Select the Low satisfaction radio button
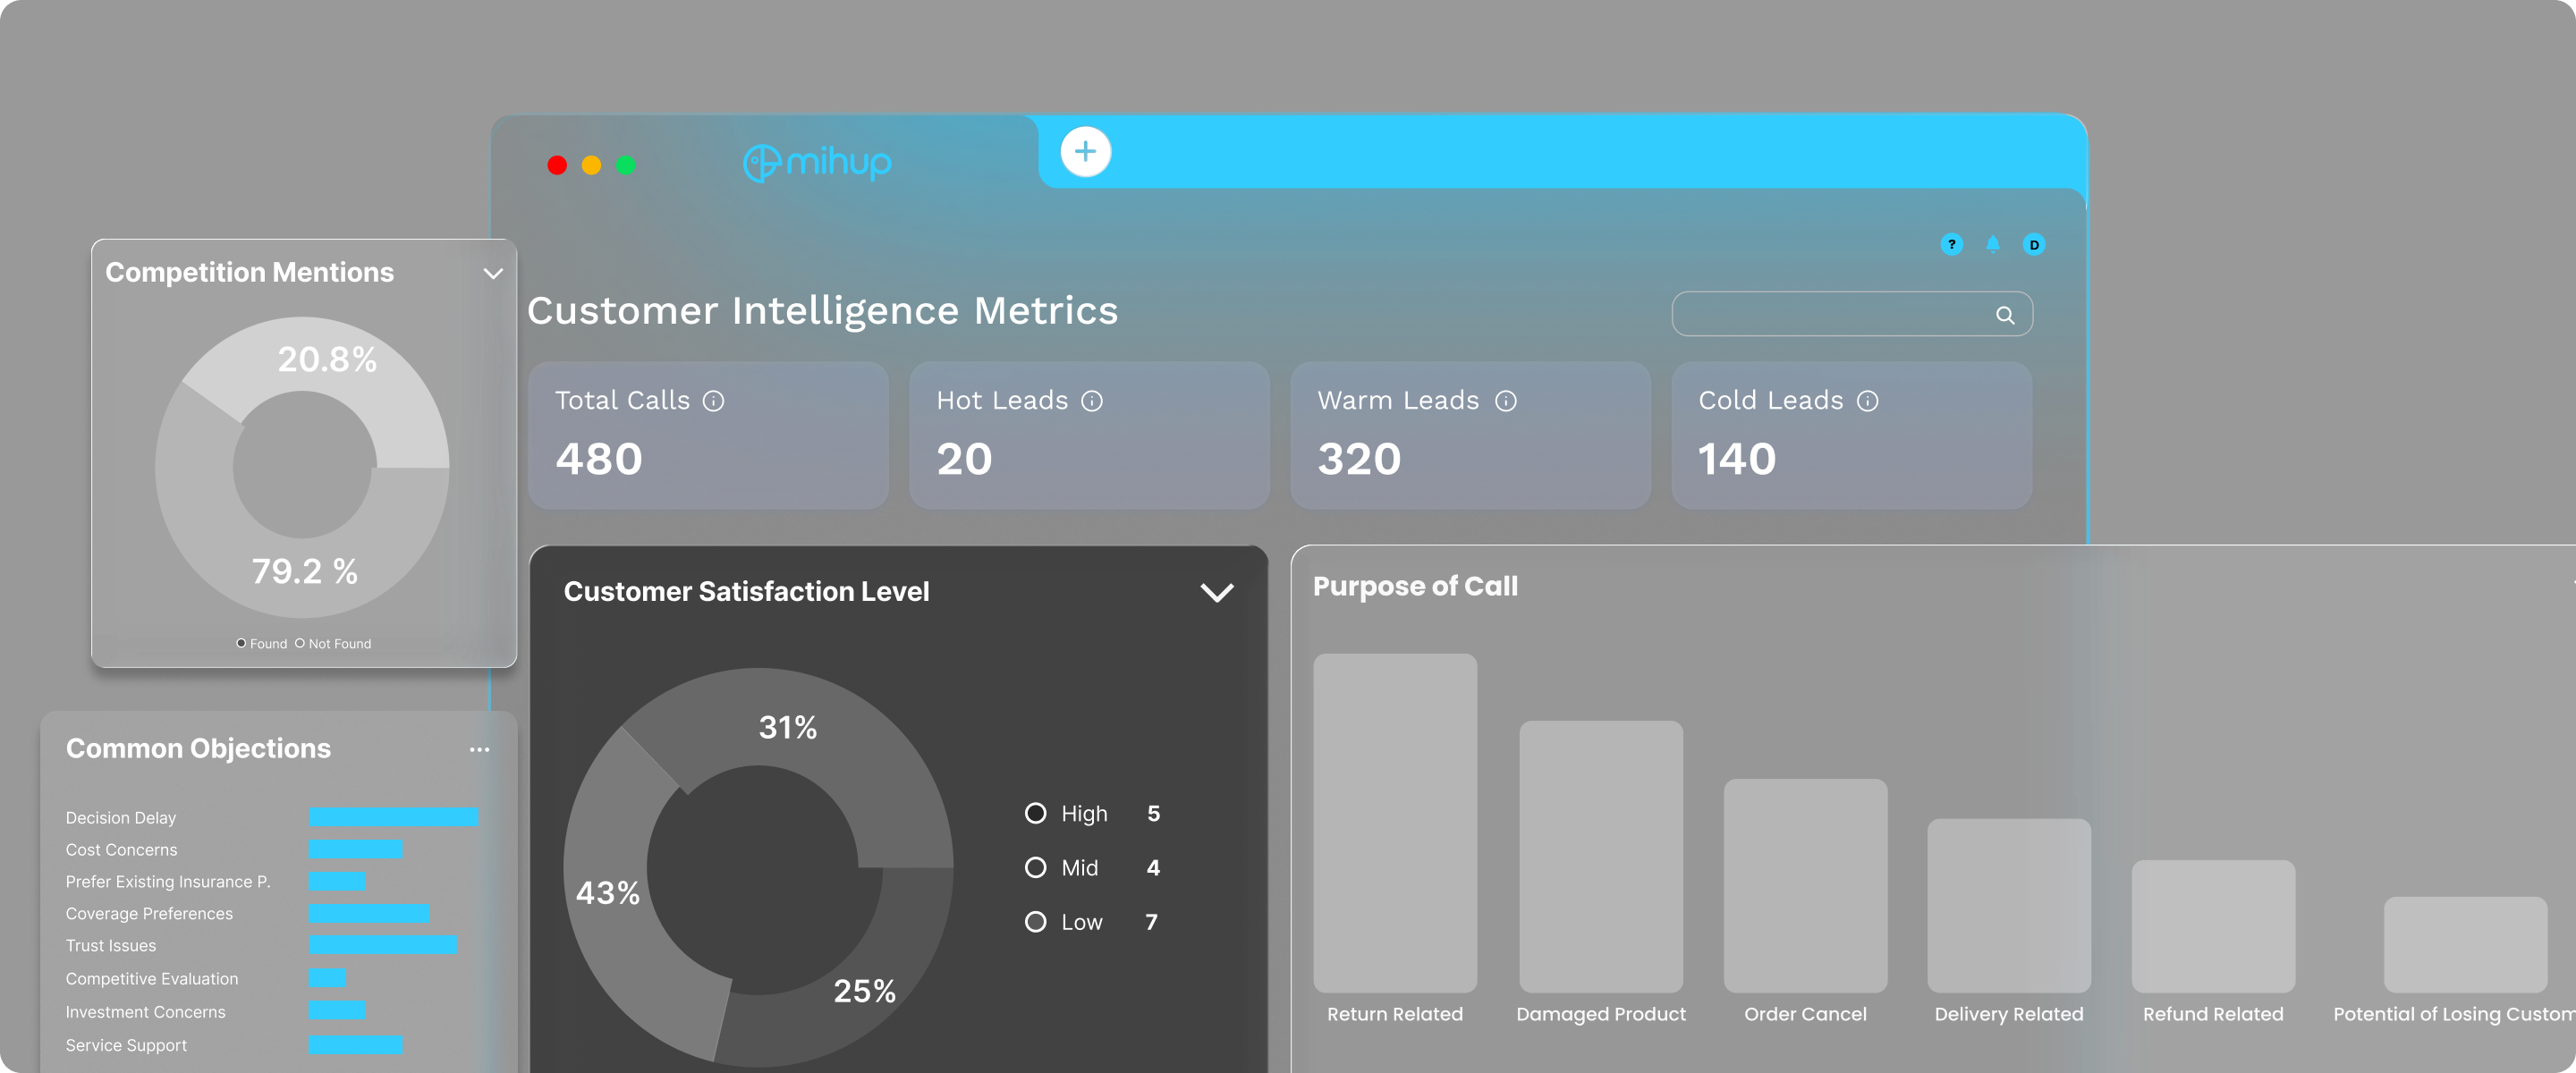 (x=1035, y=921)
